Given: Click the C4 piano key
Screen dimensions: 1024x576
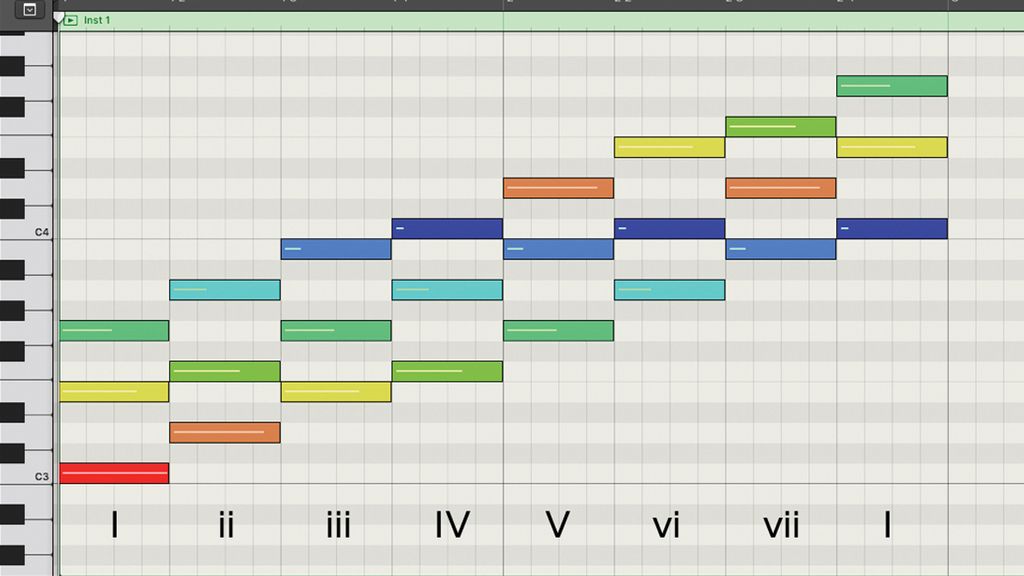Looking at the screenshot, I should pos(30,228).
